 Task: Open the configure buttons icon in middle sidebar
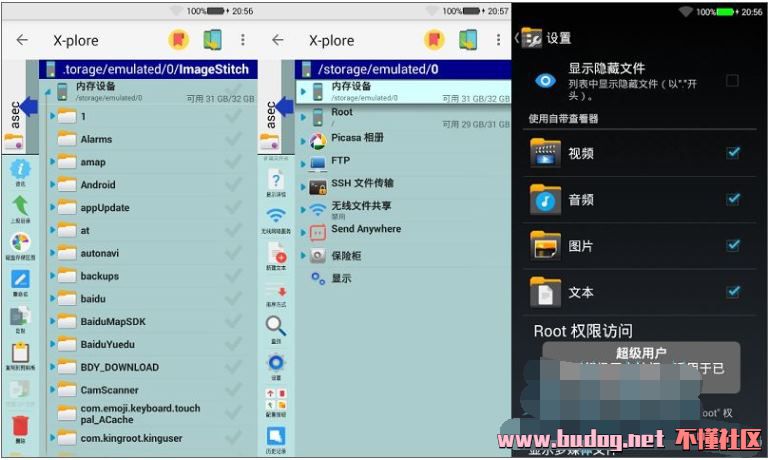(x=276, y=402)
